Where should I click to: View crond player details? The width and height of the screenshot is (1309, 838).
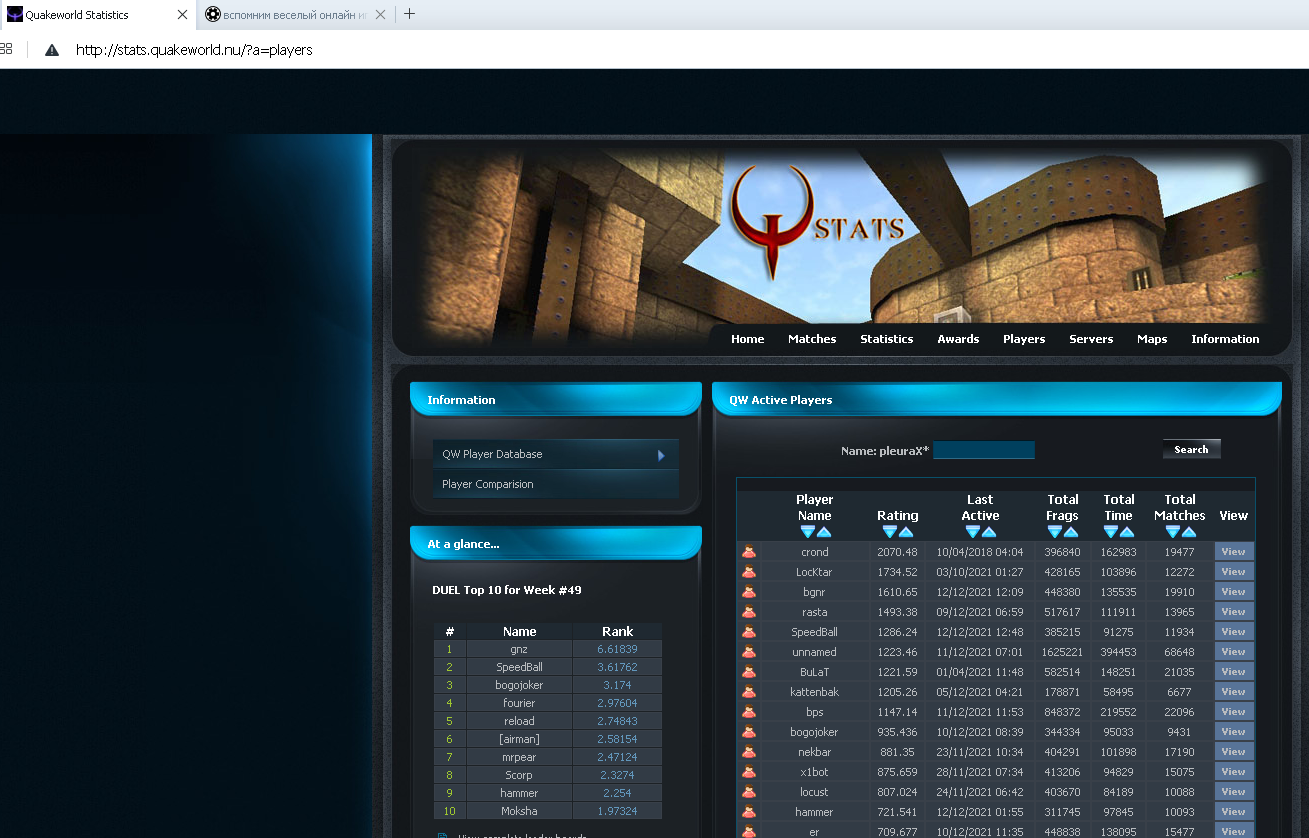coord(1233,552)
